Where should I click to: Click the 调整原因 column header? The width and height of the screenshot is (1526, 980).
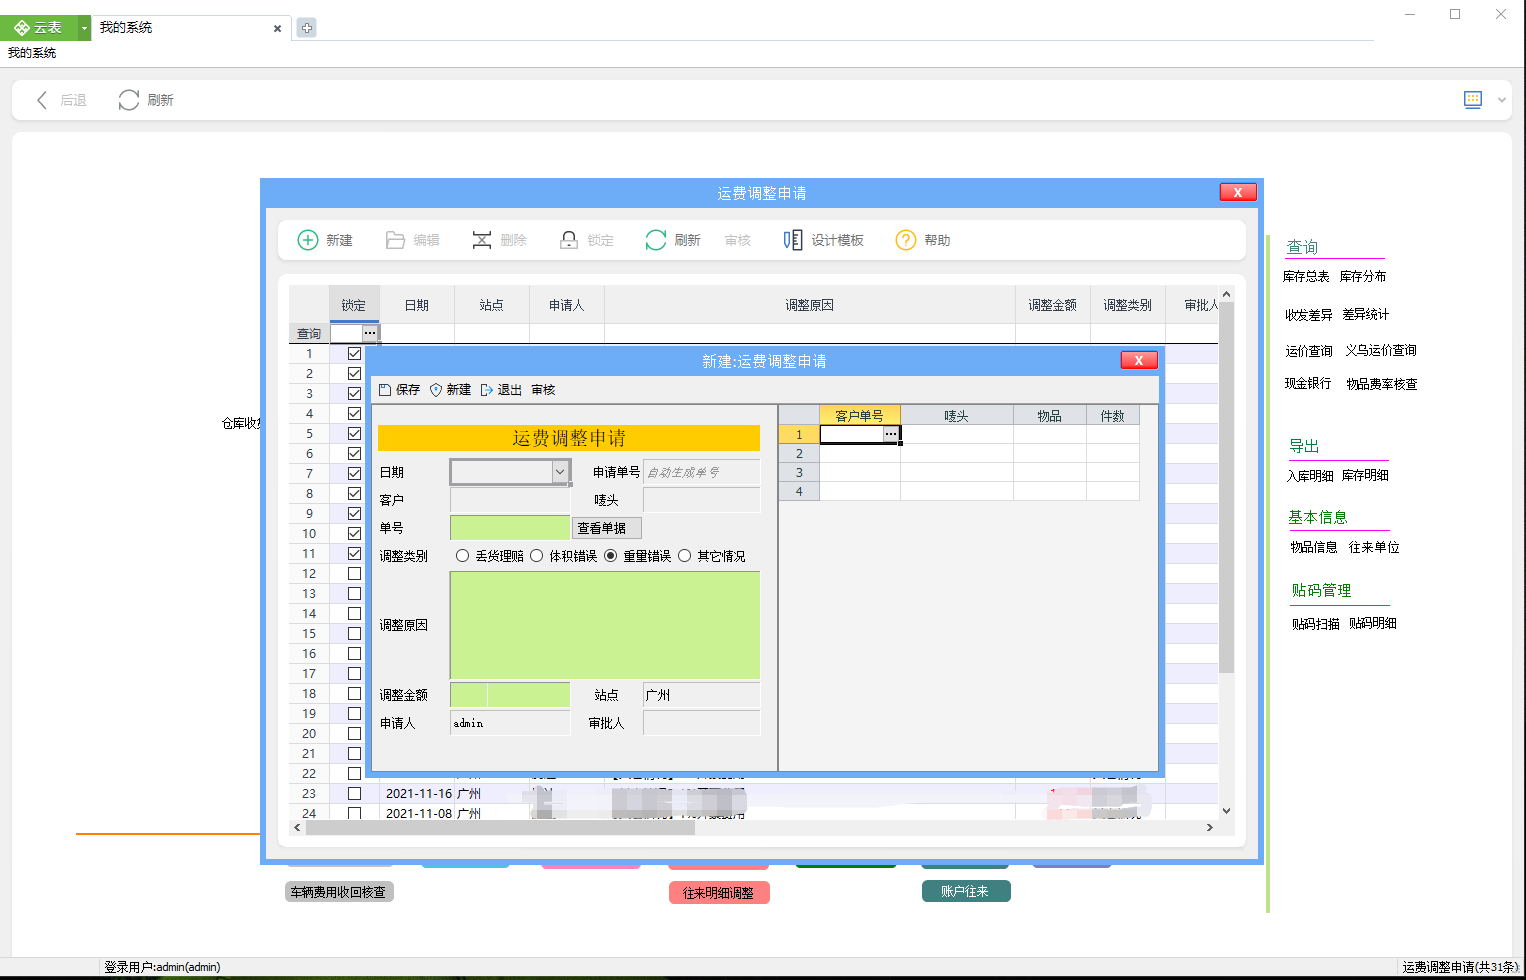click(809, 305)
